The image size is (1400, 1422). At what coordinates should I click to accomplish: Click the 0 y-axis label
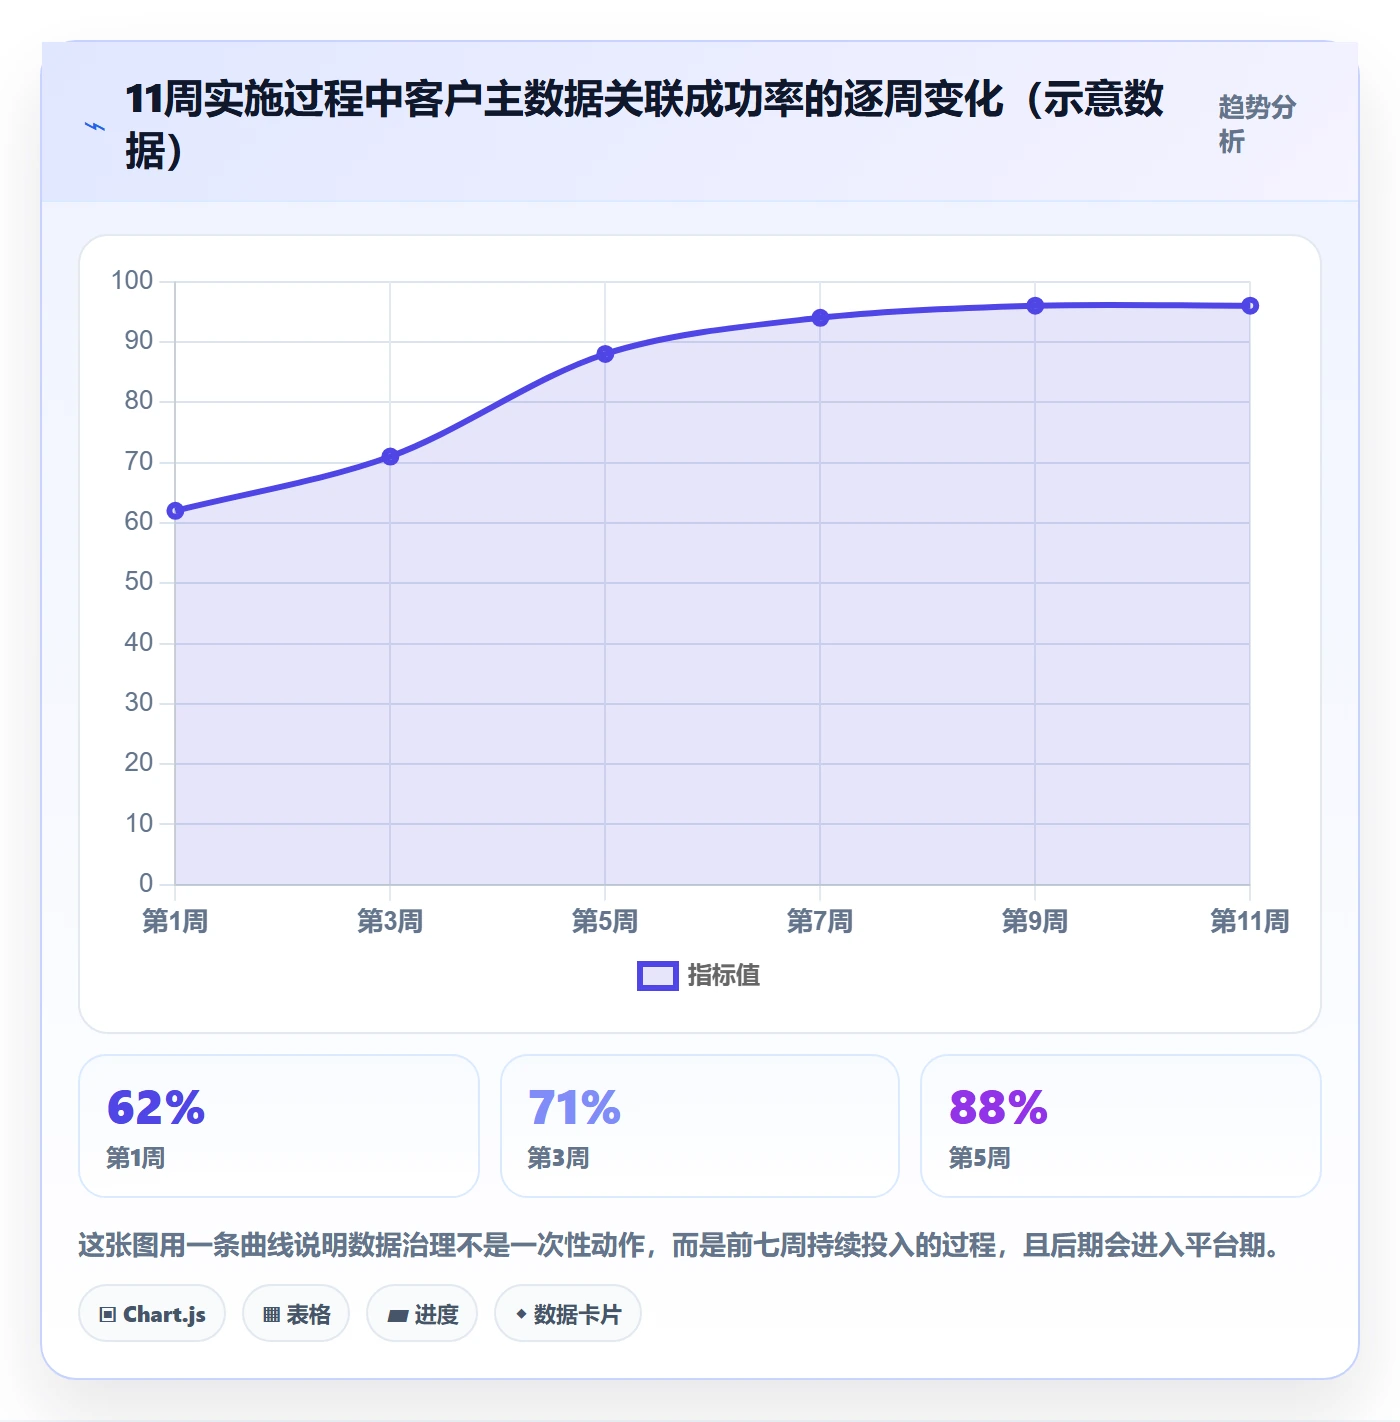[146, 884]
